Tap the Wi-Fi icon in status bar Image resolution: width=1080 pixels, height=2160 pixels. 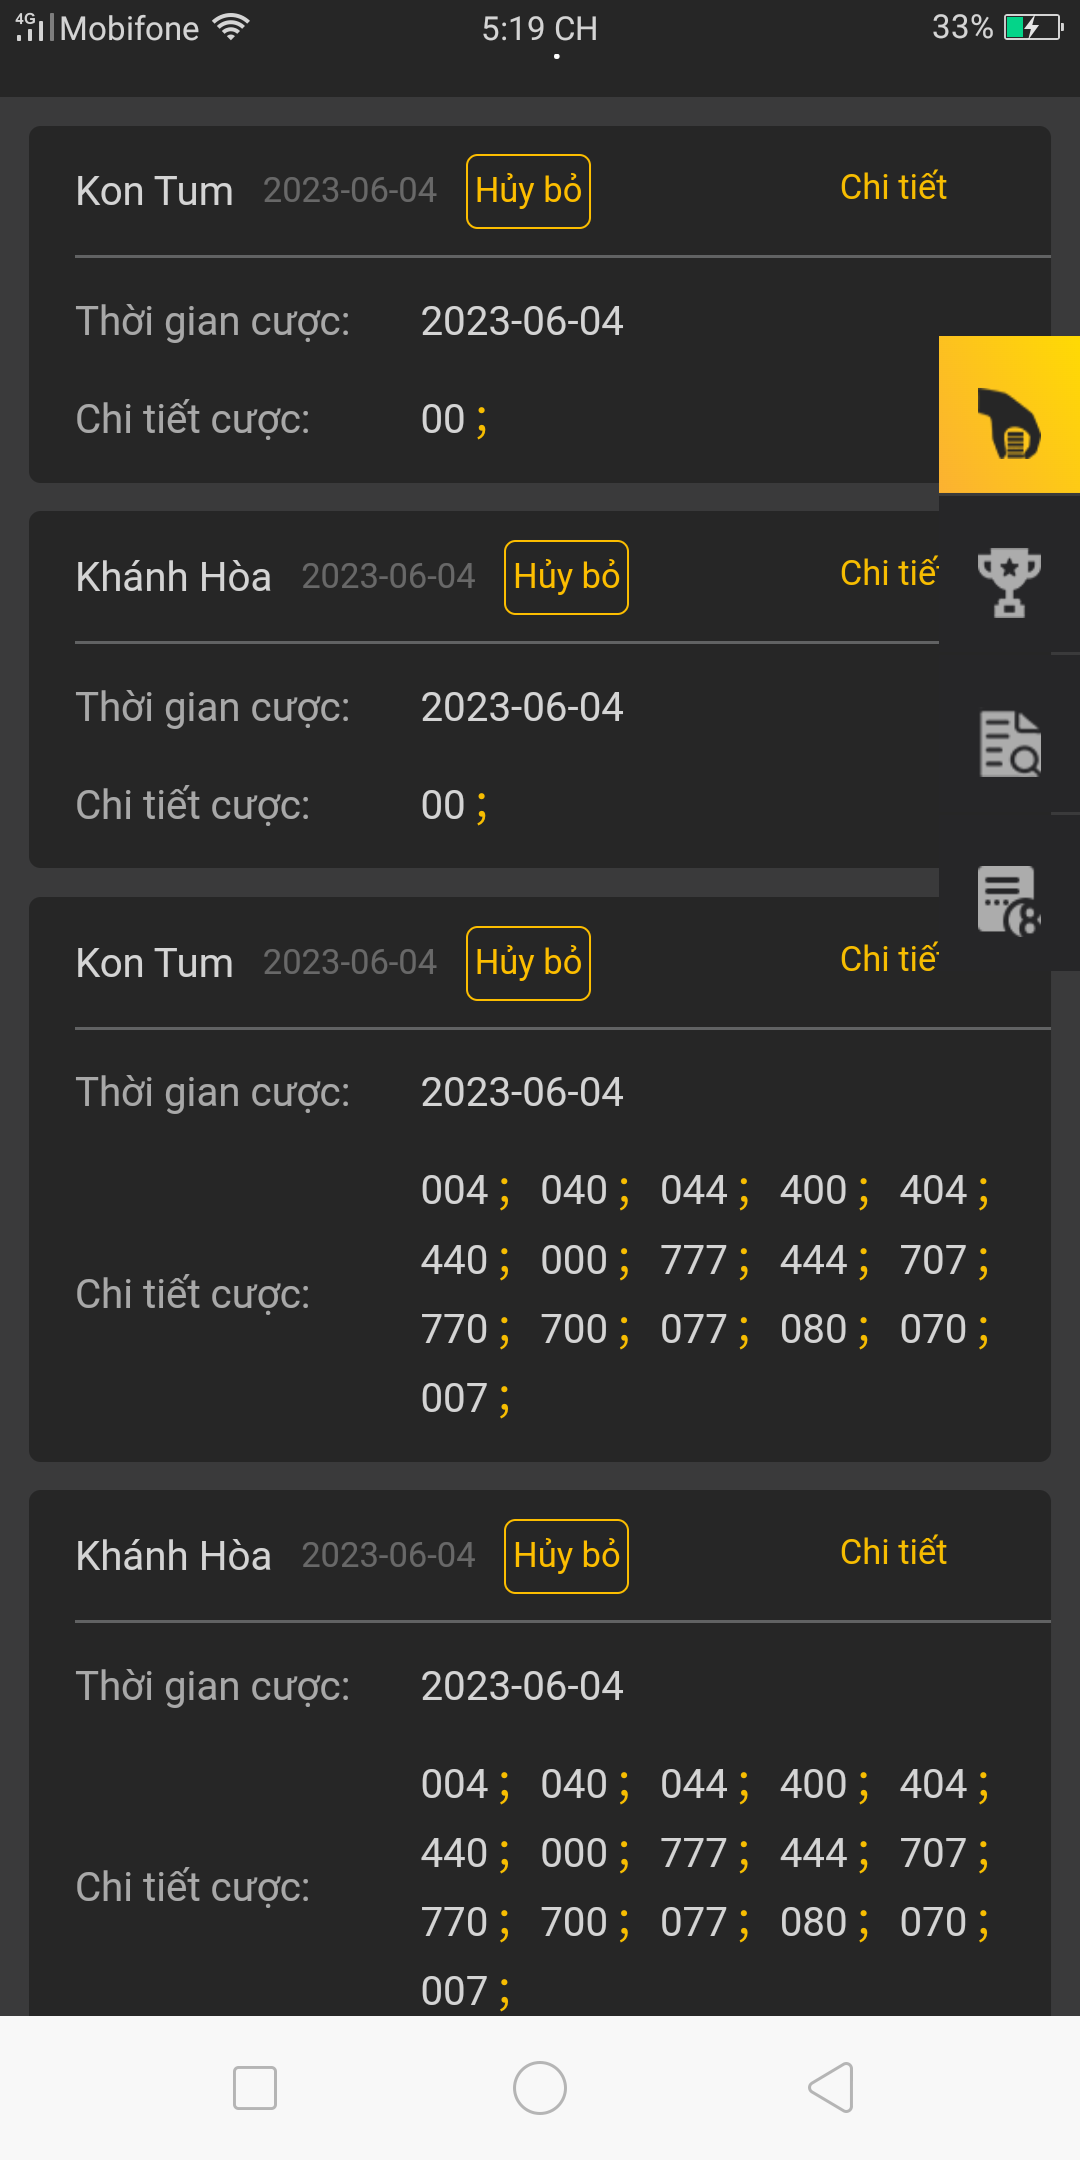coord(230,27)
